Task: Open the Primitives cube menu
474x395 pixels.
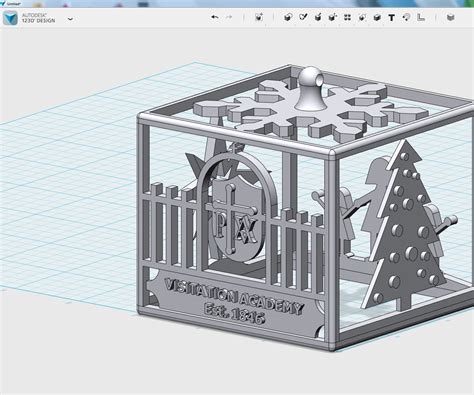Action: [288, 17]
